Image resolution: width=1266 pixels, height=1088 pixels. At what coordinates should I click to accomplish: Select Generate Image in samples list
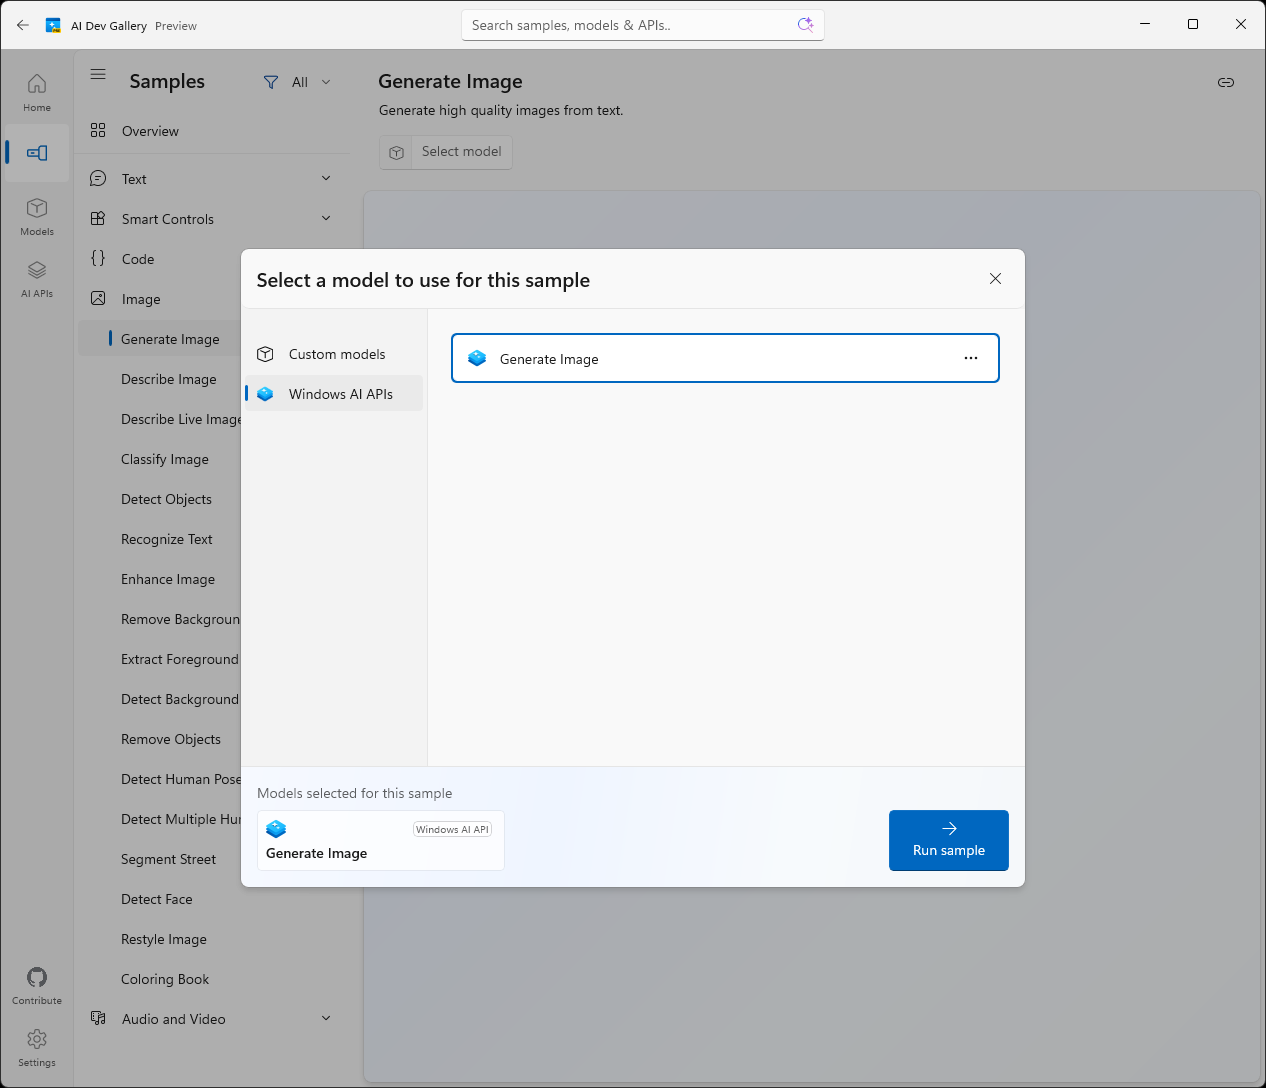[x=170, y=339]
